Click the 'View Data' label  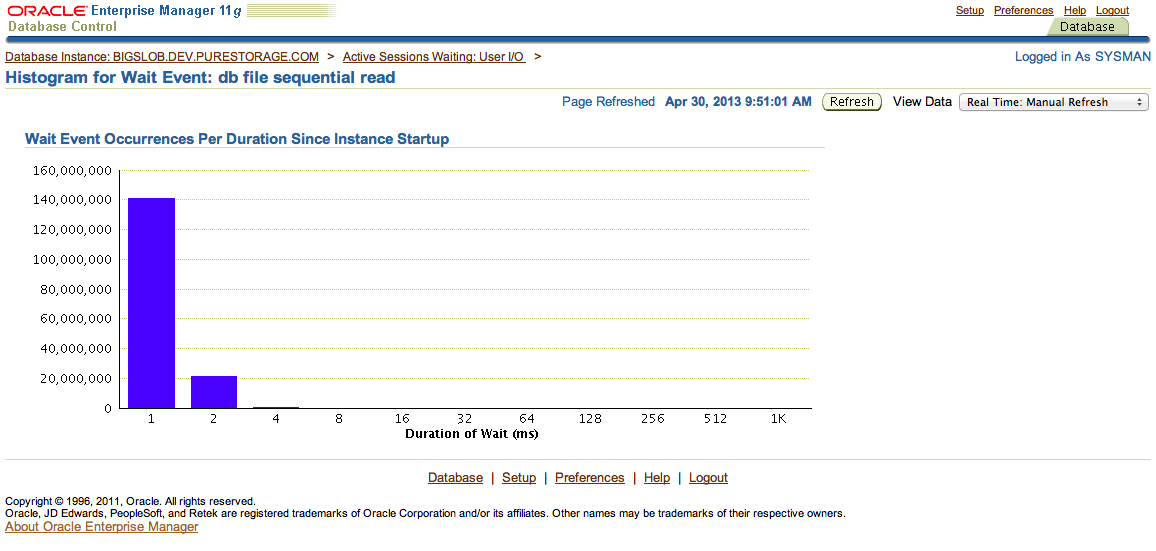(x=922, y=102)
